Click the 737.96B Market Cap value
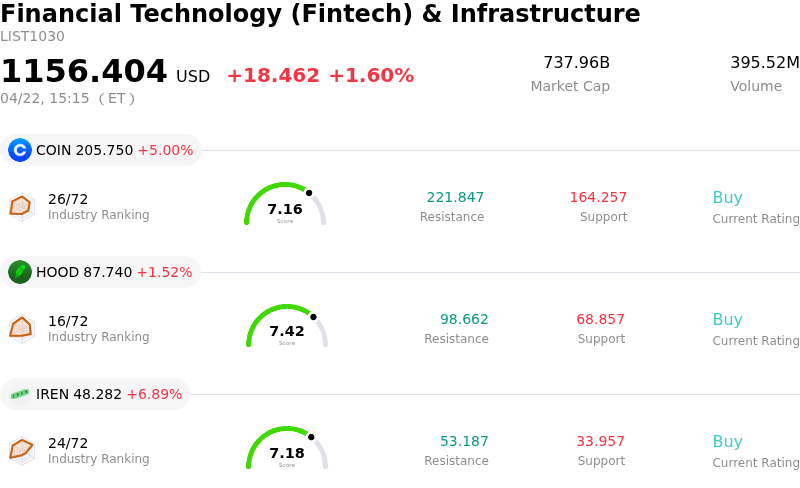This screenshot has width=800, height=488. coord(576,63)
